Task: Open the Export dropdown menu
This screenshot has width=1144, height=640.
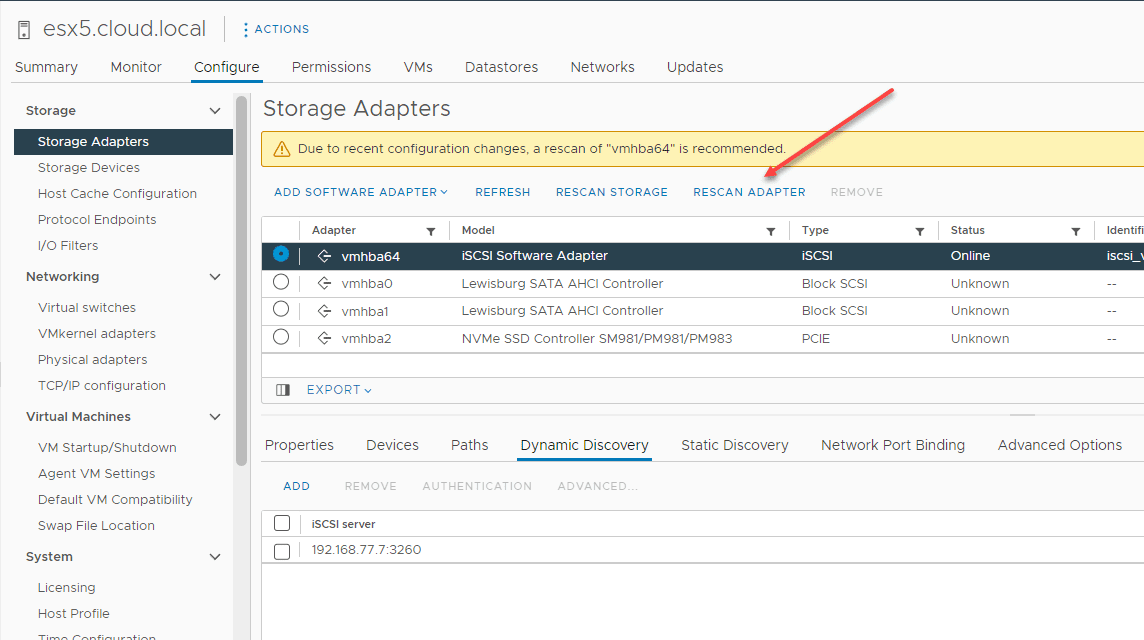Action: [339, 390]
